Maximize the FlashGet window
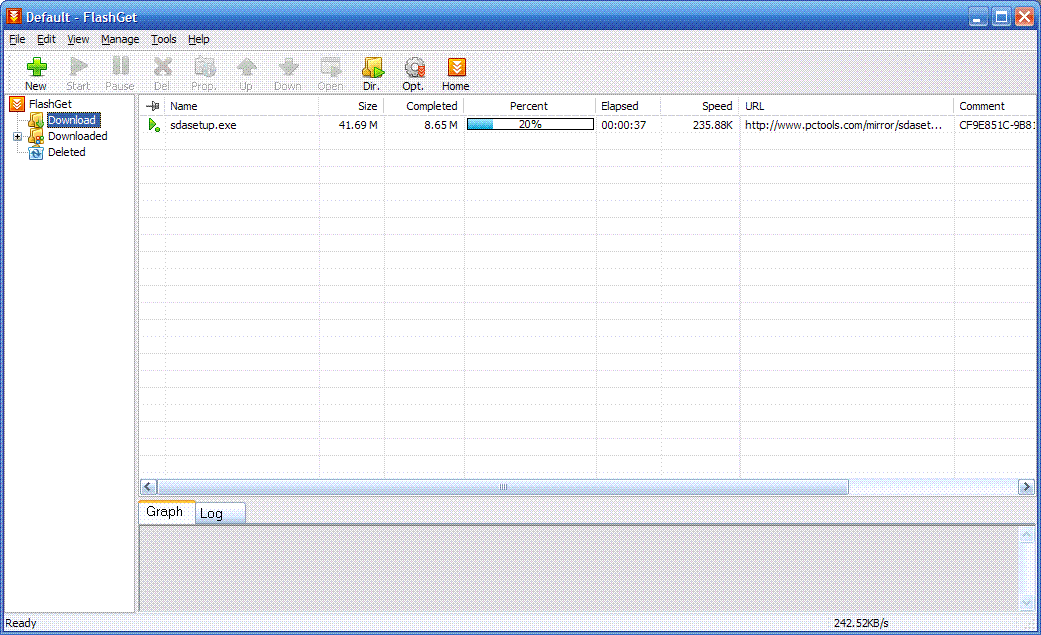The height and width of the screenshot is (635, 1041). tap(1001, 17)
